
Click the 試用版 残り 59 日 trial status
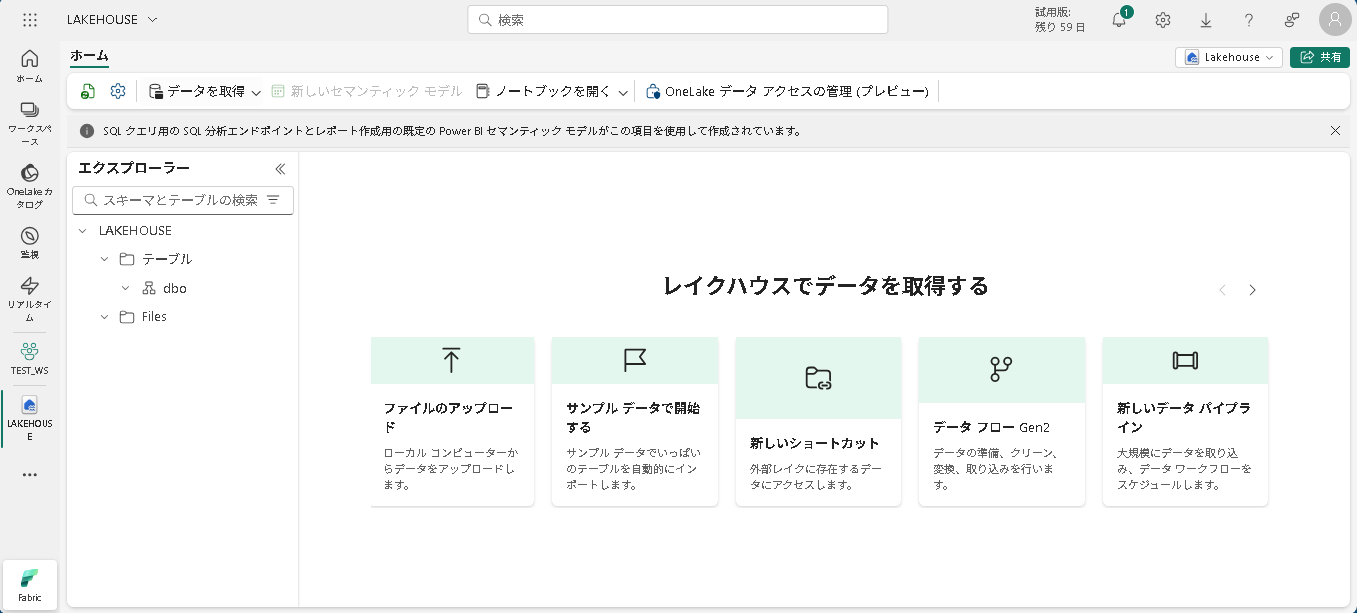1060,20
